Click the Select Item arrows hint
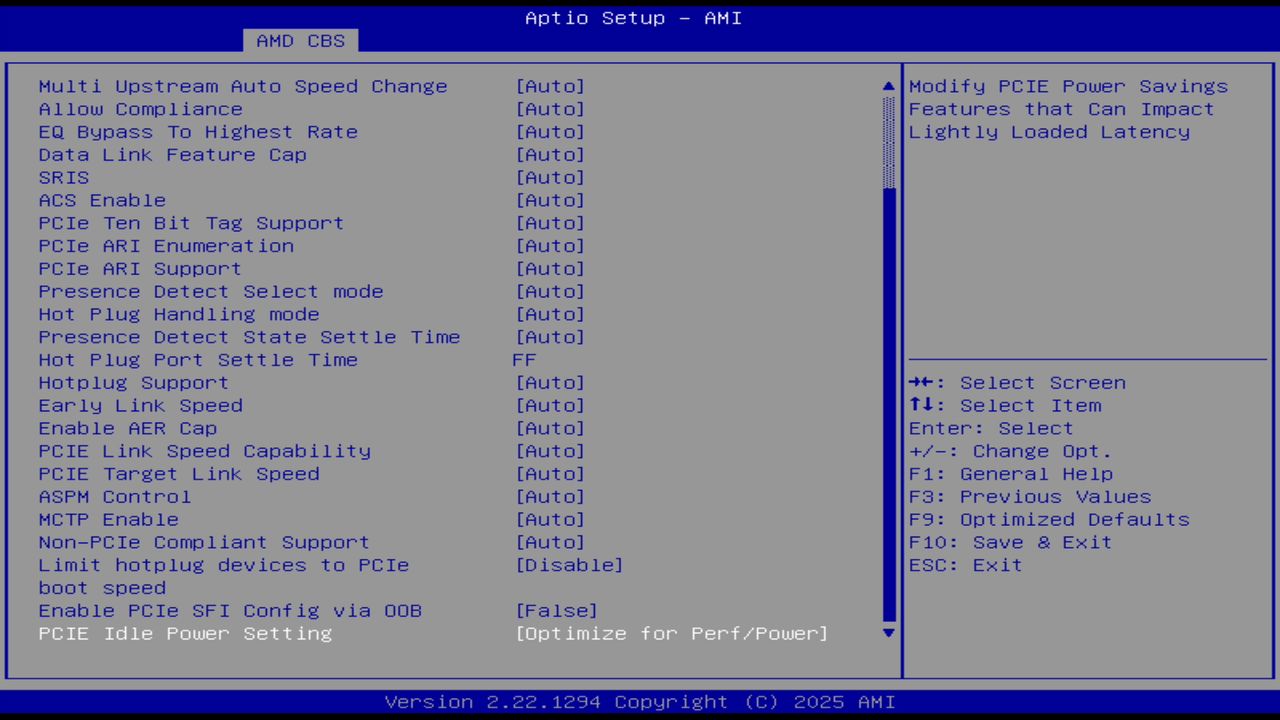This screenshot has height=720, width=1280. tap(1005, 406)
